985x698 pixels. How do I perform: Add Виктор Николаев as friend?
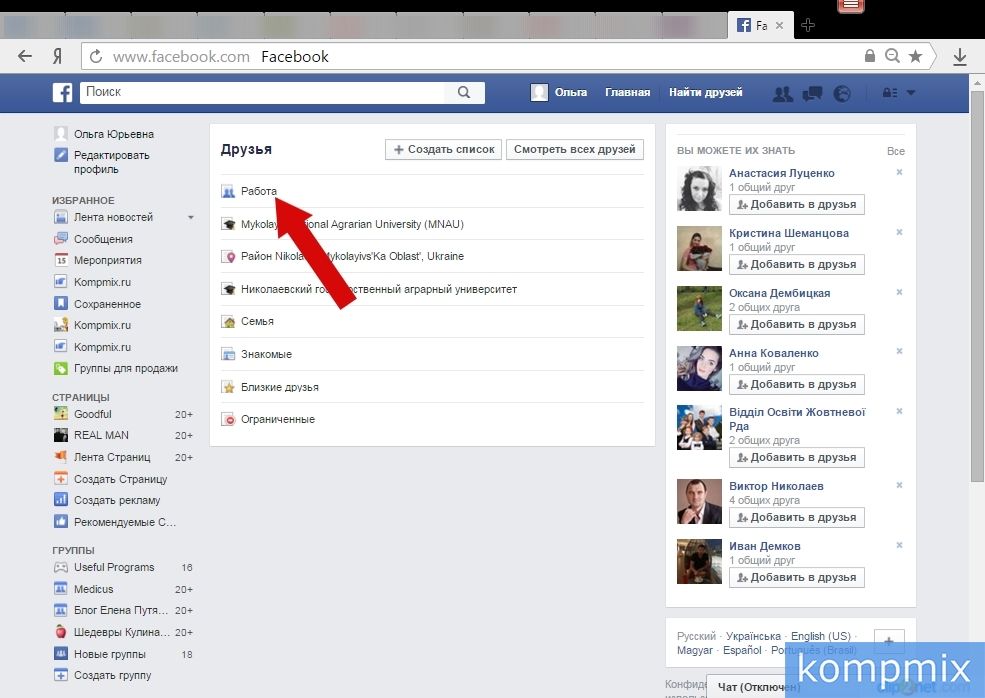[x=797, y=518]
